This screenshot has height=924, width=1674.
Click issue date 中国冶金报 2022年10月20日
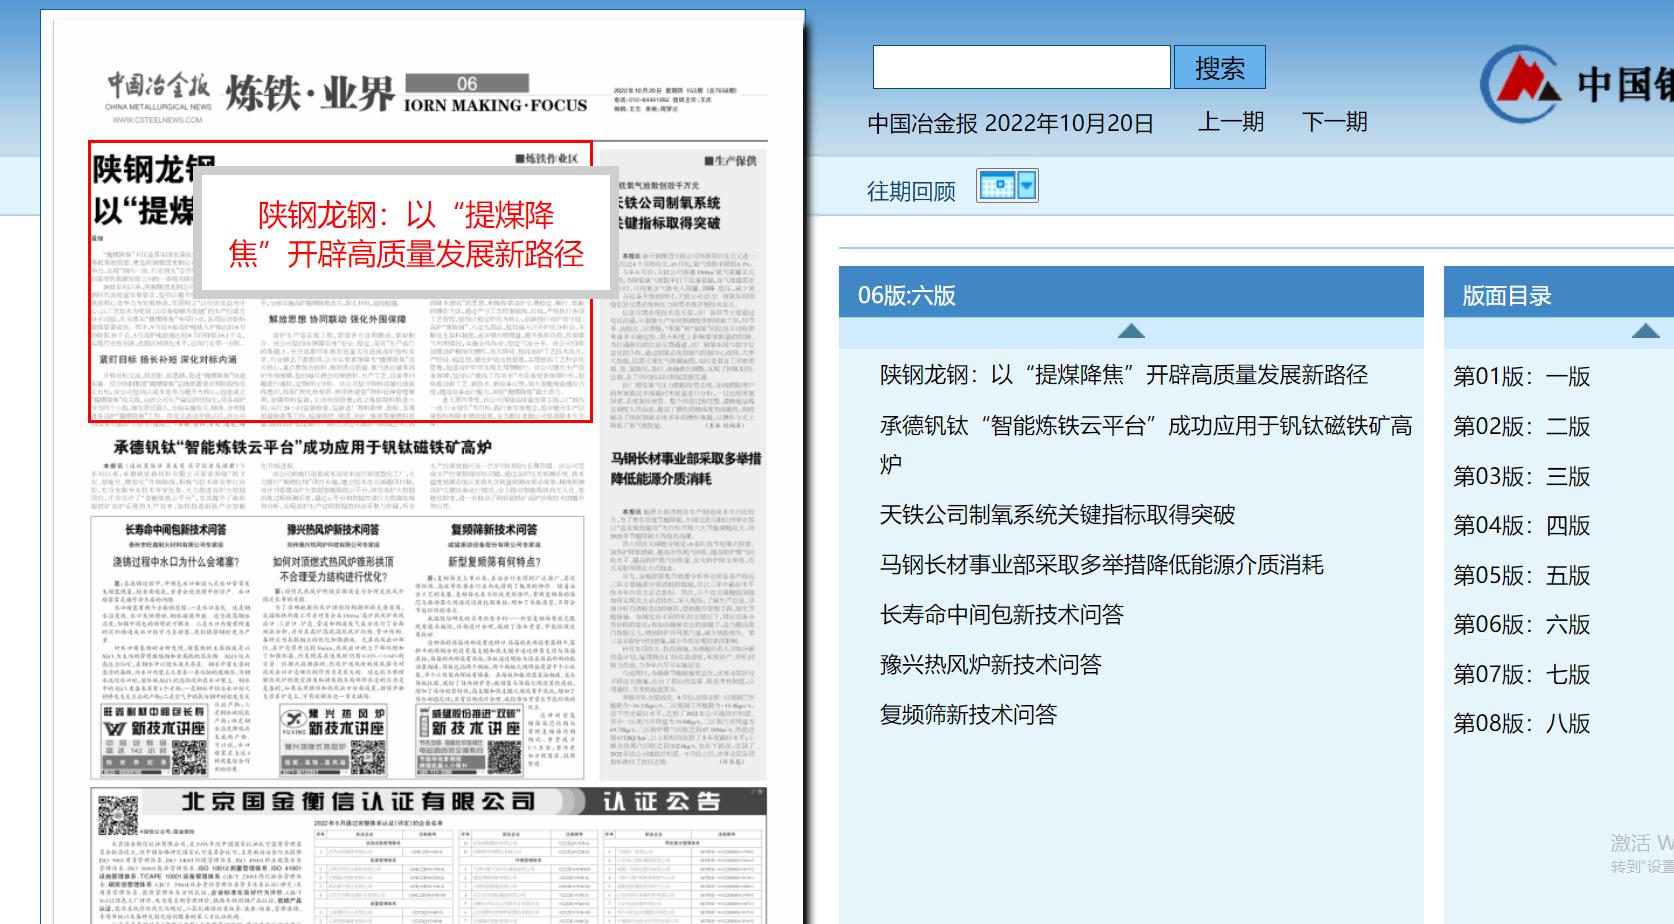[1010, 123]
